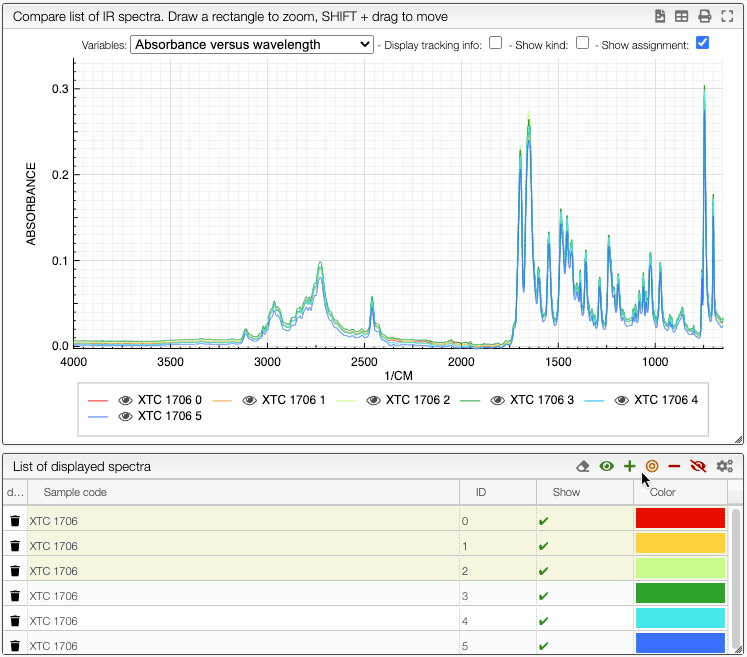Open dark green color swatch for row 3

click(680, 593)
